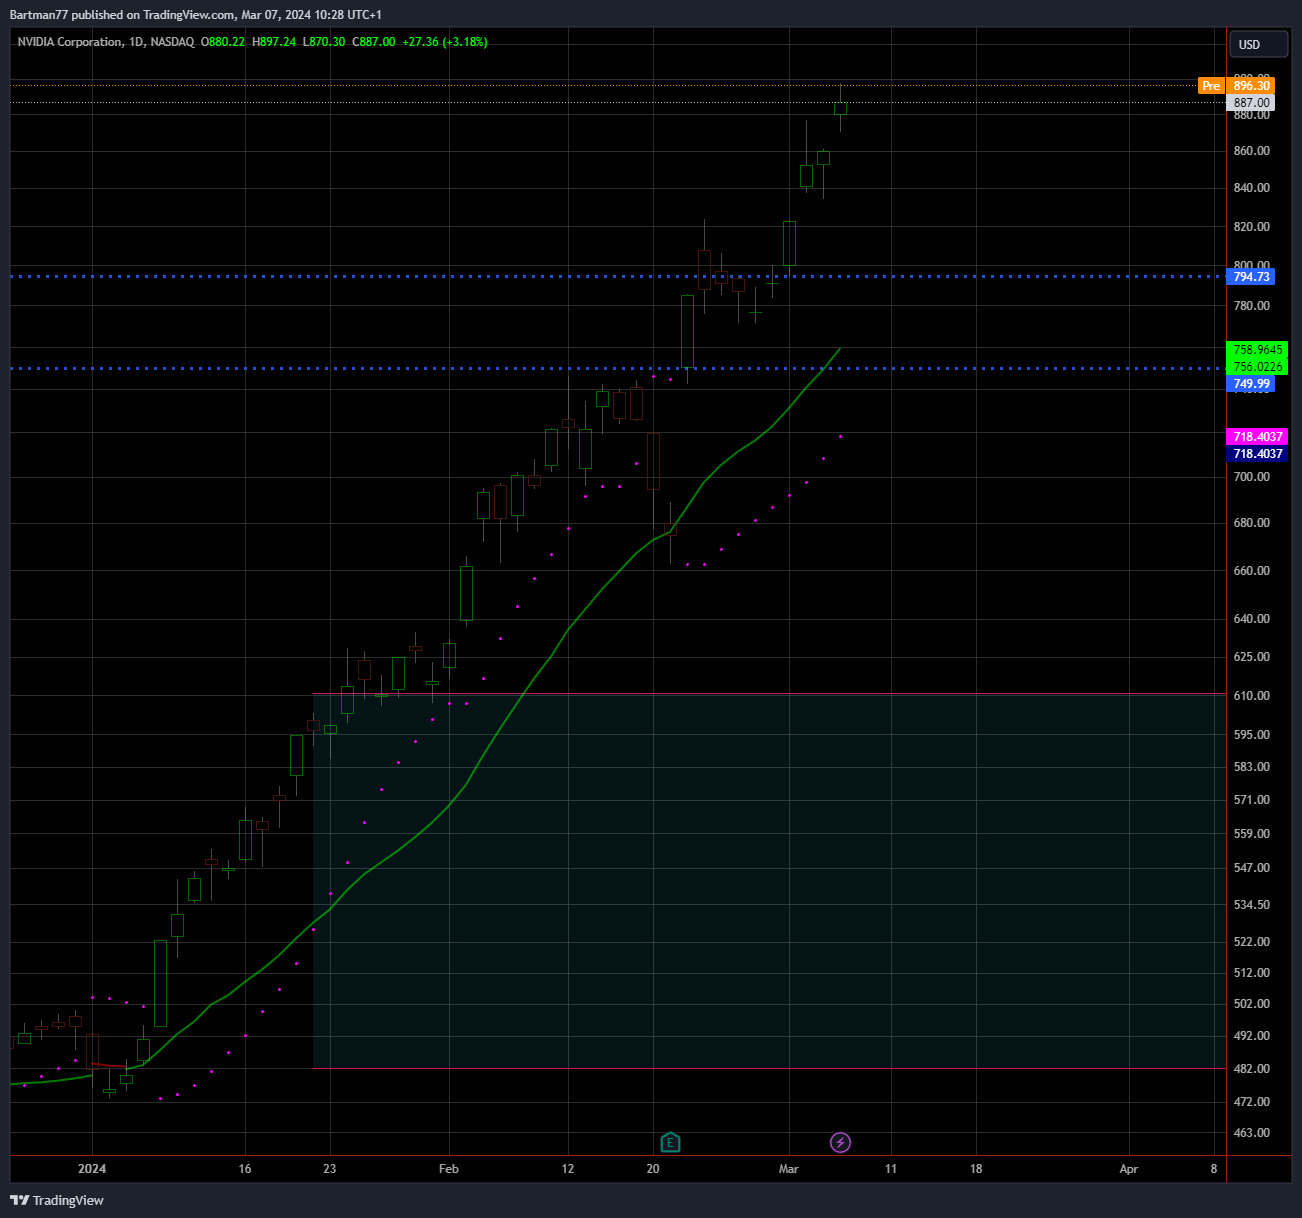Select the blue 749.99 price level tag
Screen dimensions: 1302x1218
coord(1251,384)
